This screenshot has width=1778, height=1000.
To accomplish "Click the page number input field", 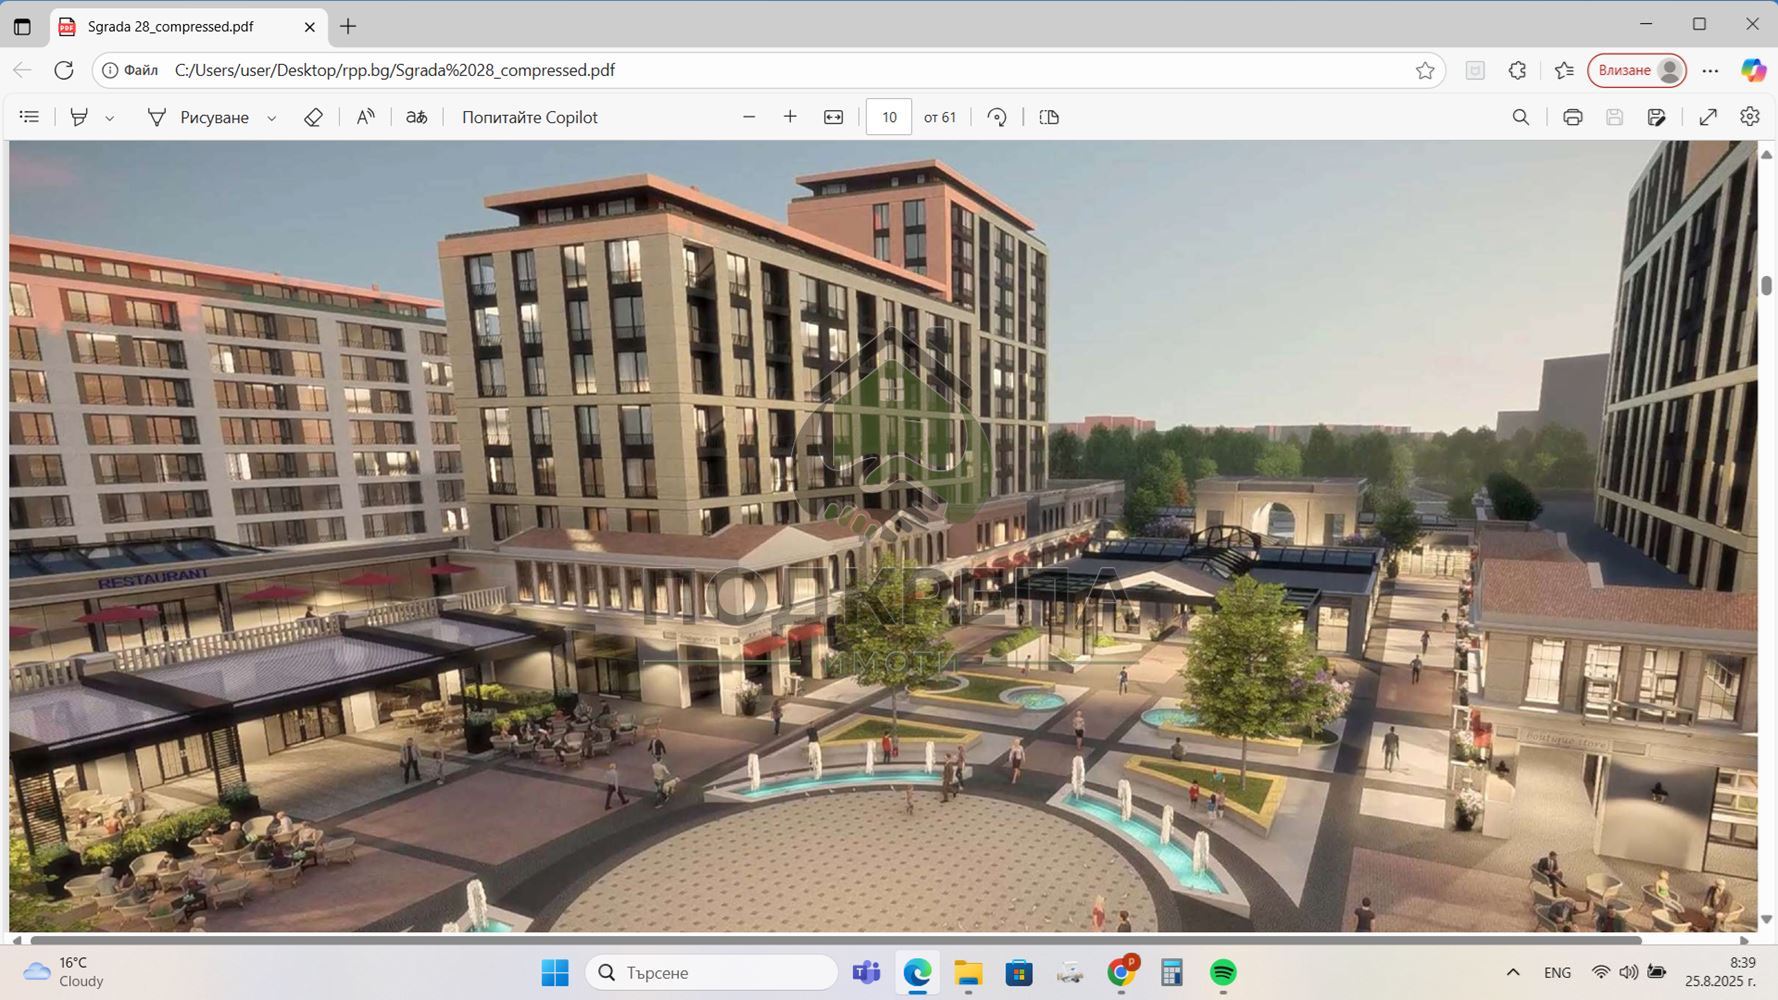I will coord(888,117).
